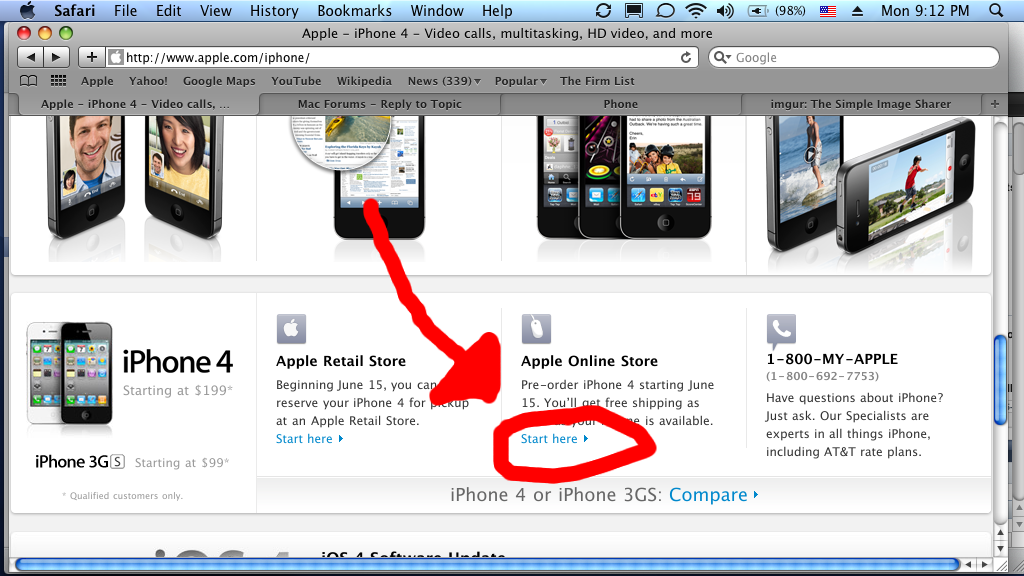Click the phone handset icon
Image resolution: width=1024 pixels, height=576 pixels.
click(781, 331)
